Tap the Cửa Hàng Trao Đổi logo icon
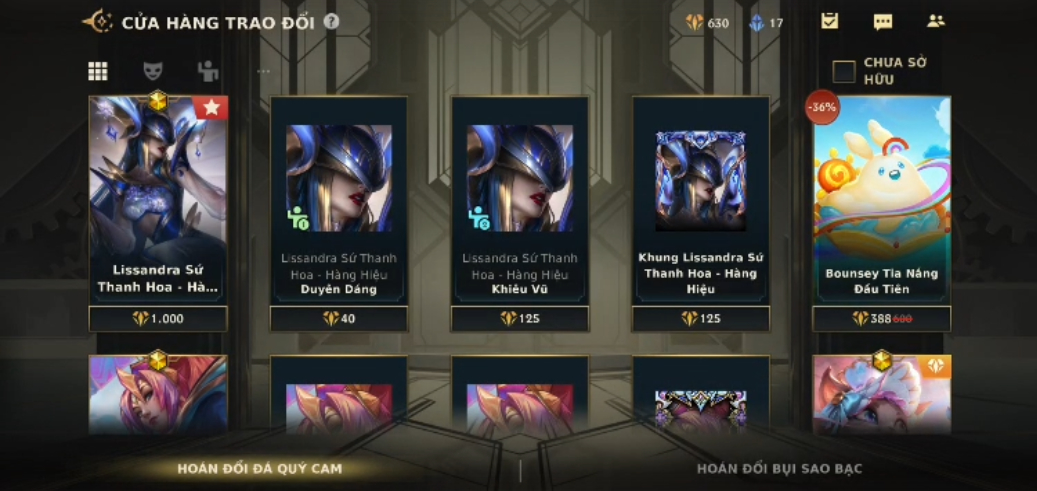The width and height of the screenshot is (1037, 491). click(98, 22)
